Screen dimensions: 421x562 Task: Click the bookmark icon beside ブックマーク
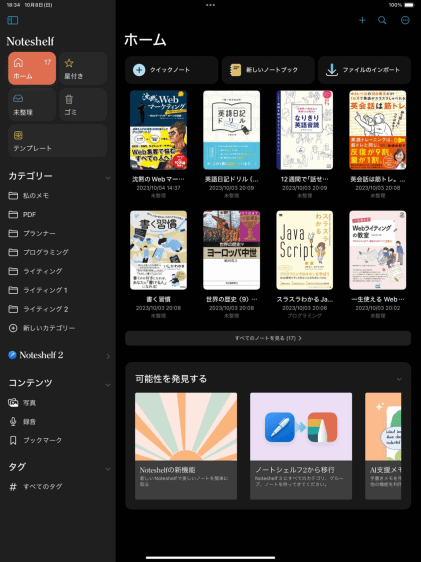13,440
